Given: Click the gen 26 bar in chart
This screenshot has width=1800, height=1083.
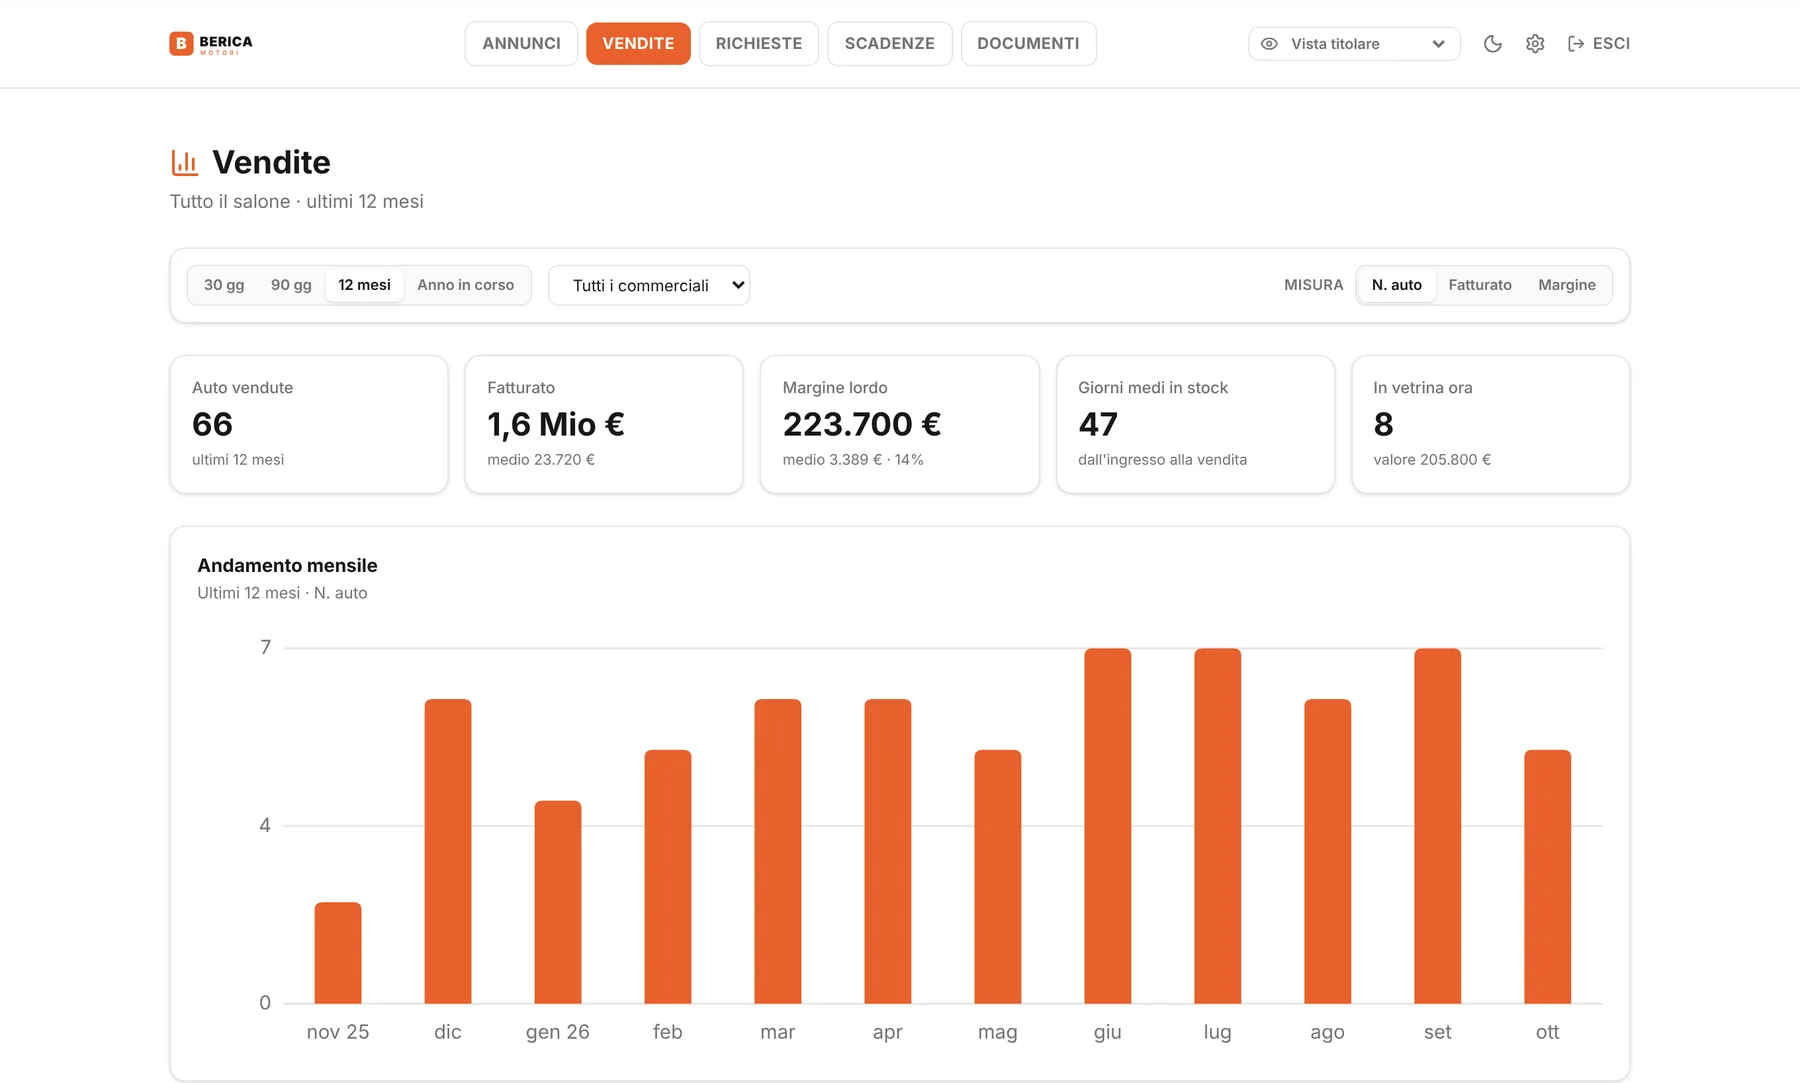Looking at the screenshot, I should tap(558, 902).
